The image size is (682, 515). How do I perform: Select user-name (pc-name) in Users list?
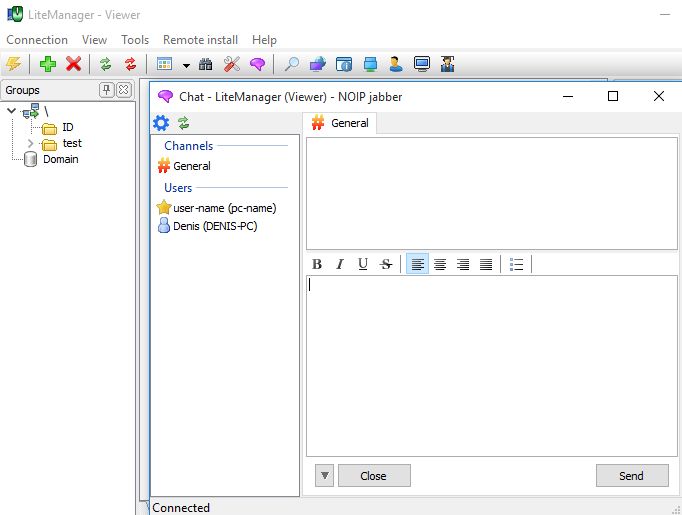216,208
